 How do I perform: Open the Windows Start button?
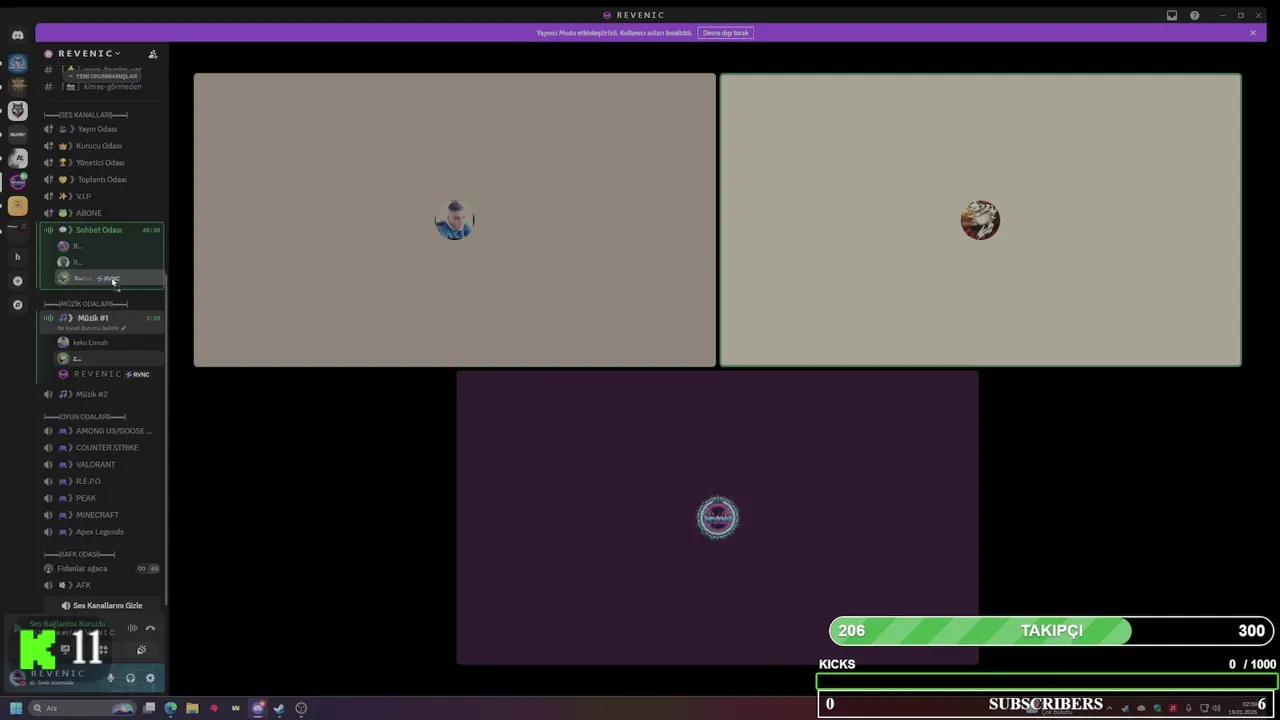(x=15, y=708)
